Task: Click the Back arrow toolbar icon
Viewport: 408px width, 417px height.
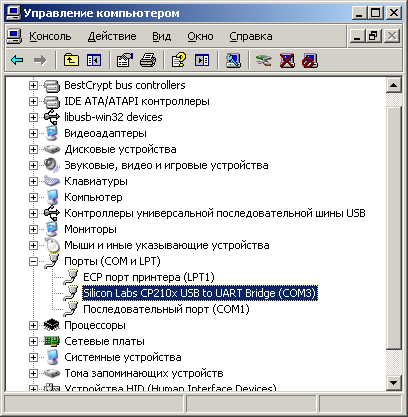Action: coord(17,60)
